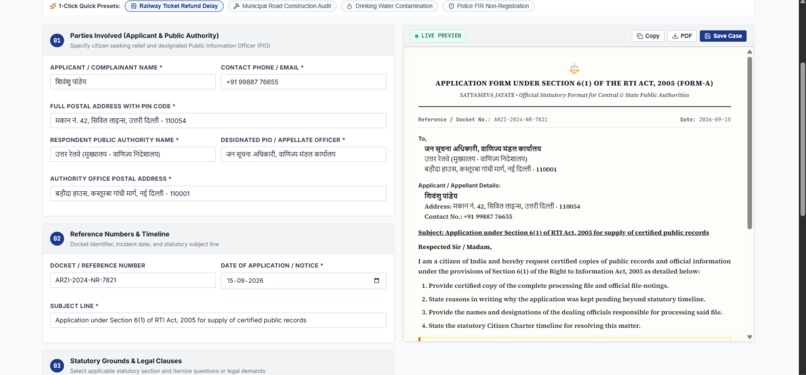Click the Contact Phone / Email field

click(303, 82)
